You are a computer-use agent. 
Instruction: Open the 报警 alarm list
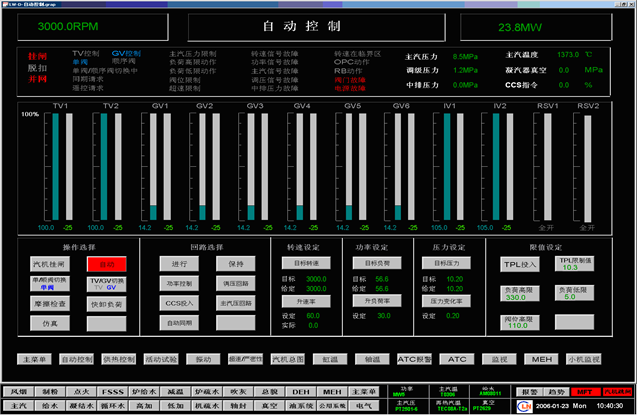click(530, 392)
